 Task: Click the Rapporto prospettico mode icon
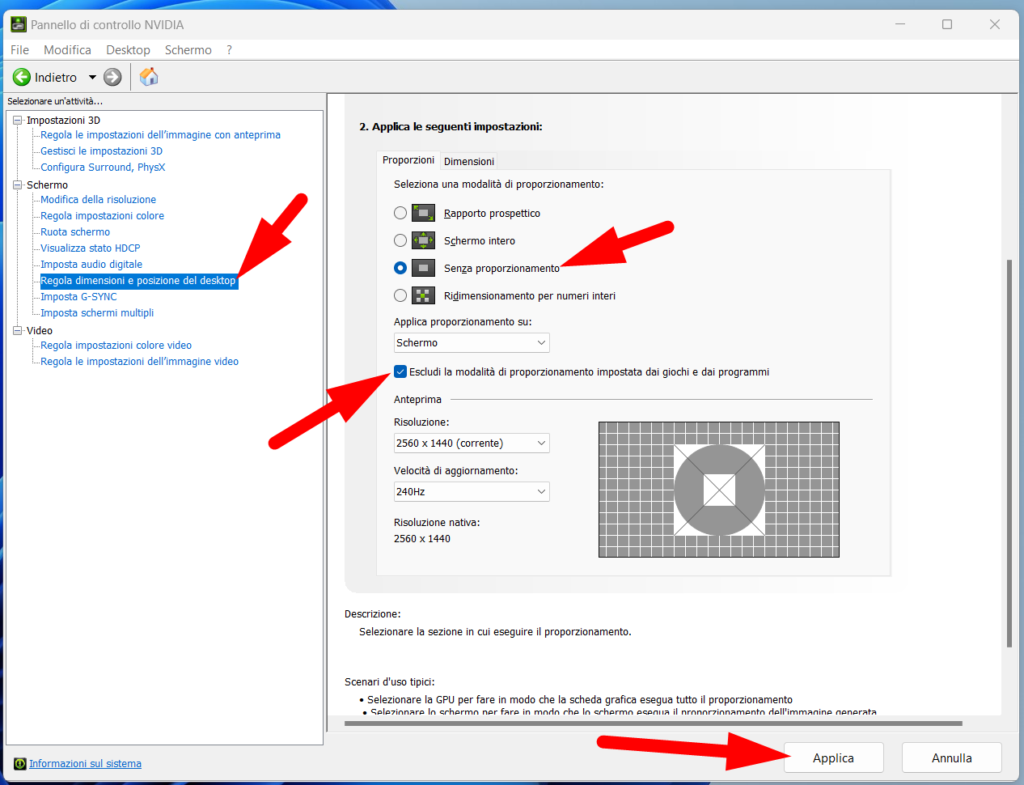[423, 213]
